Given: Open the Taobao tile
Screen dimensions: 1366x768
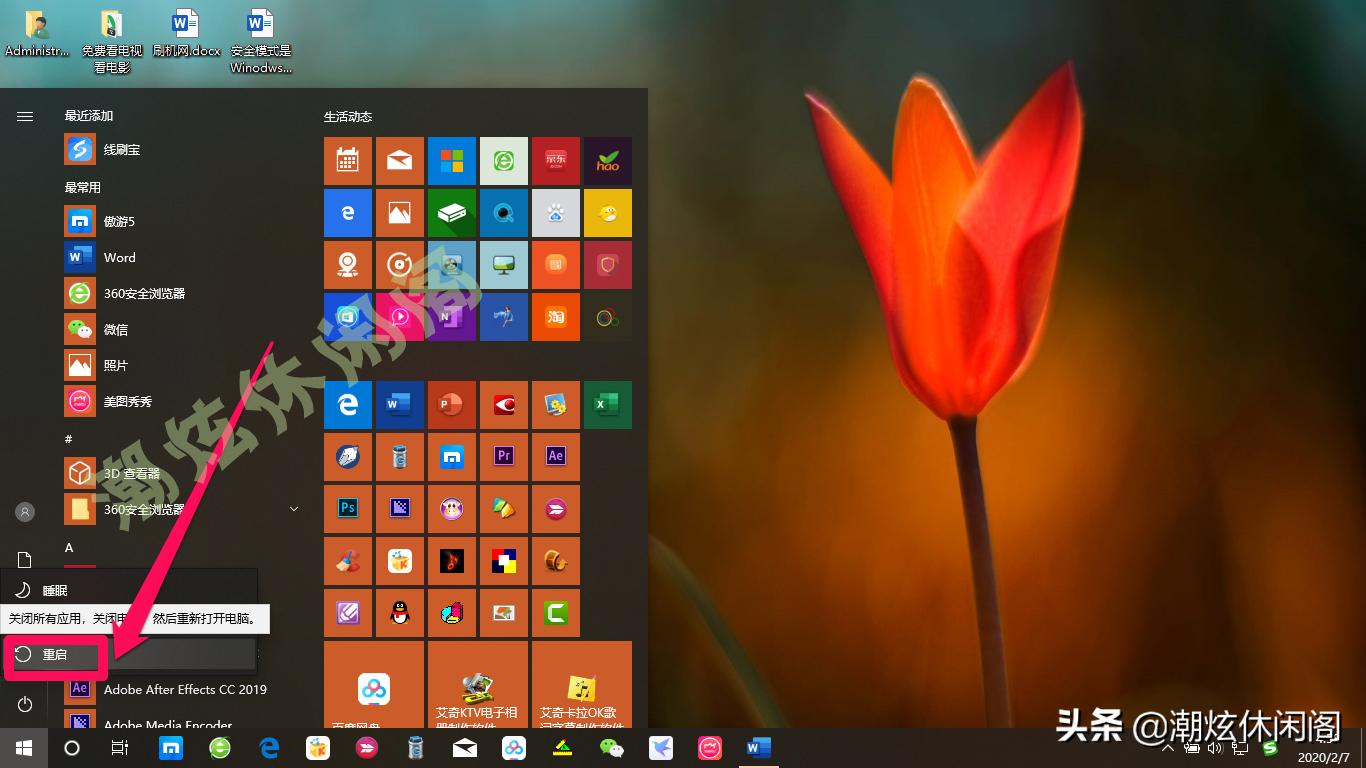Looking at the screenshot, I should (556, 317).
